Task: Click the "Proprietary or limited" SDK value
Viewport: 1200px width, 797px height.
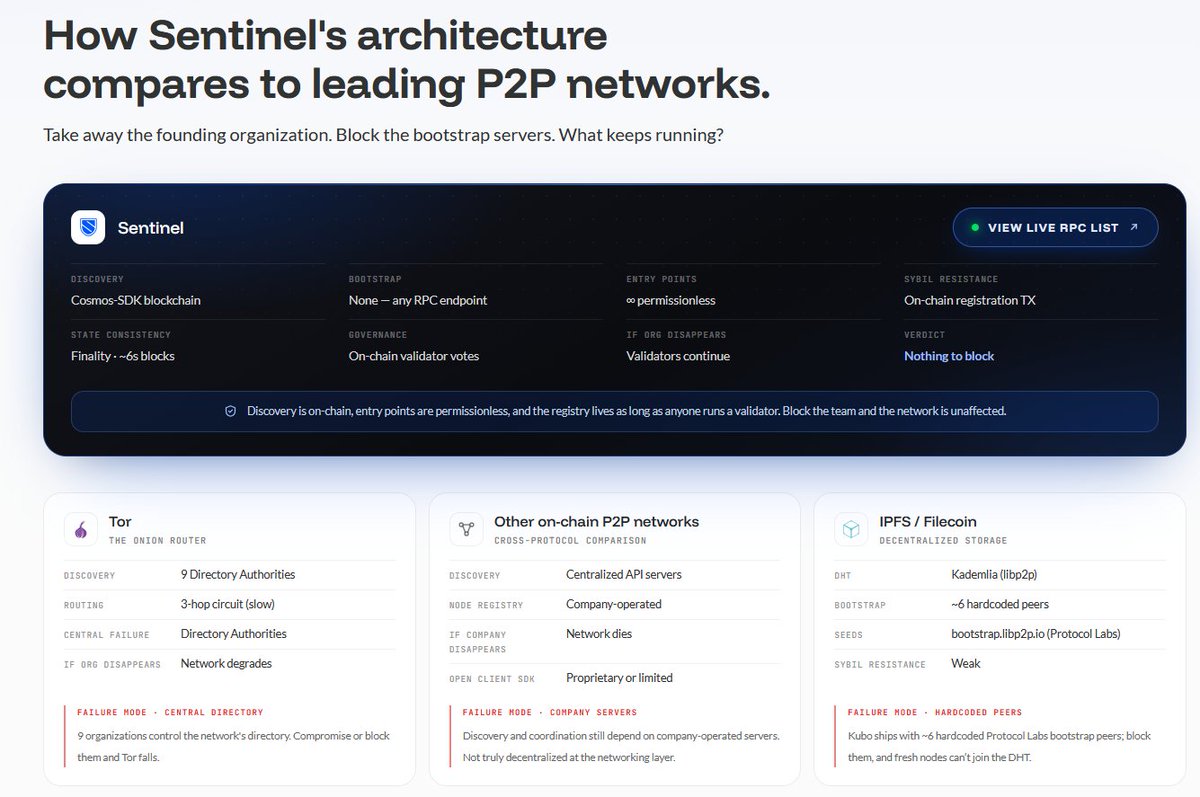Action: (619, 678)
